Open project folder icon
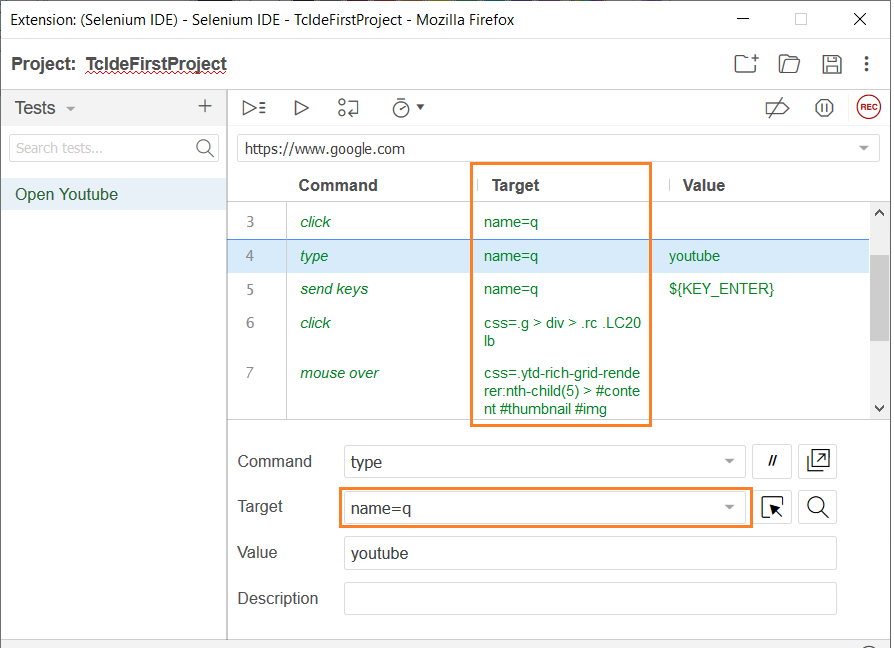Screen dimensions: 894x648 (789, 63)
